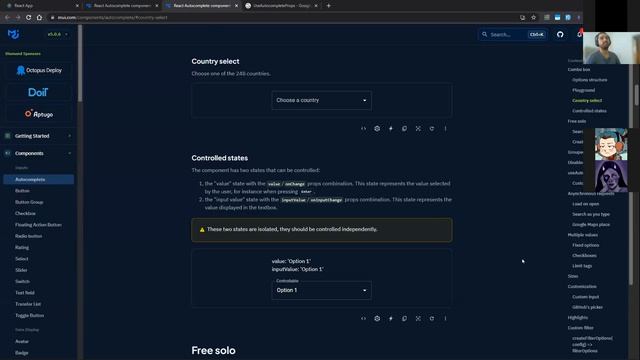Copy the Country select demo source
Image resolution: width=640 pixels, height=360 pixels.
(x=404, y=129)
